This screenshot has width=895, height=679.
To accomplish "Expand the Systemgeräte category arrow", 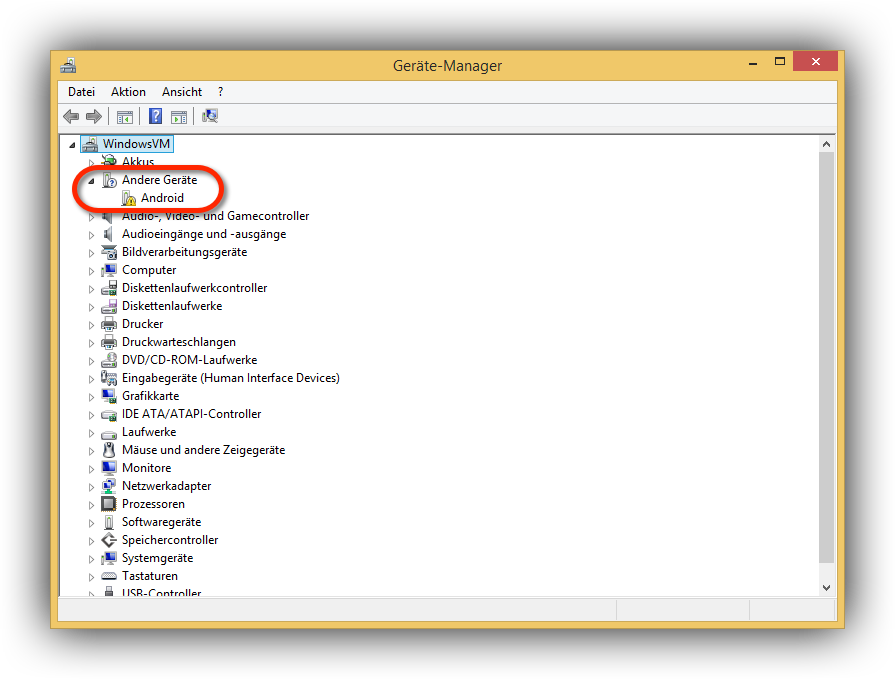I will [91, 559].
